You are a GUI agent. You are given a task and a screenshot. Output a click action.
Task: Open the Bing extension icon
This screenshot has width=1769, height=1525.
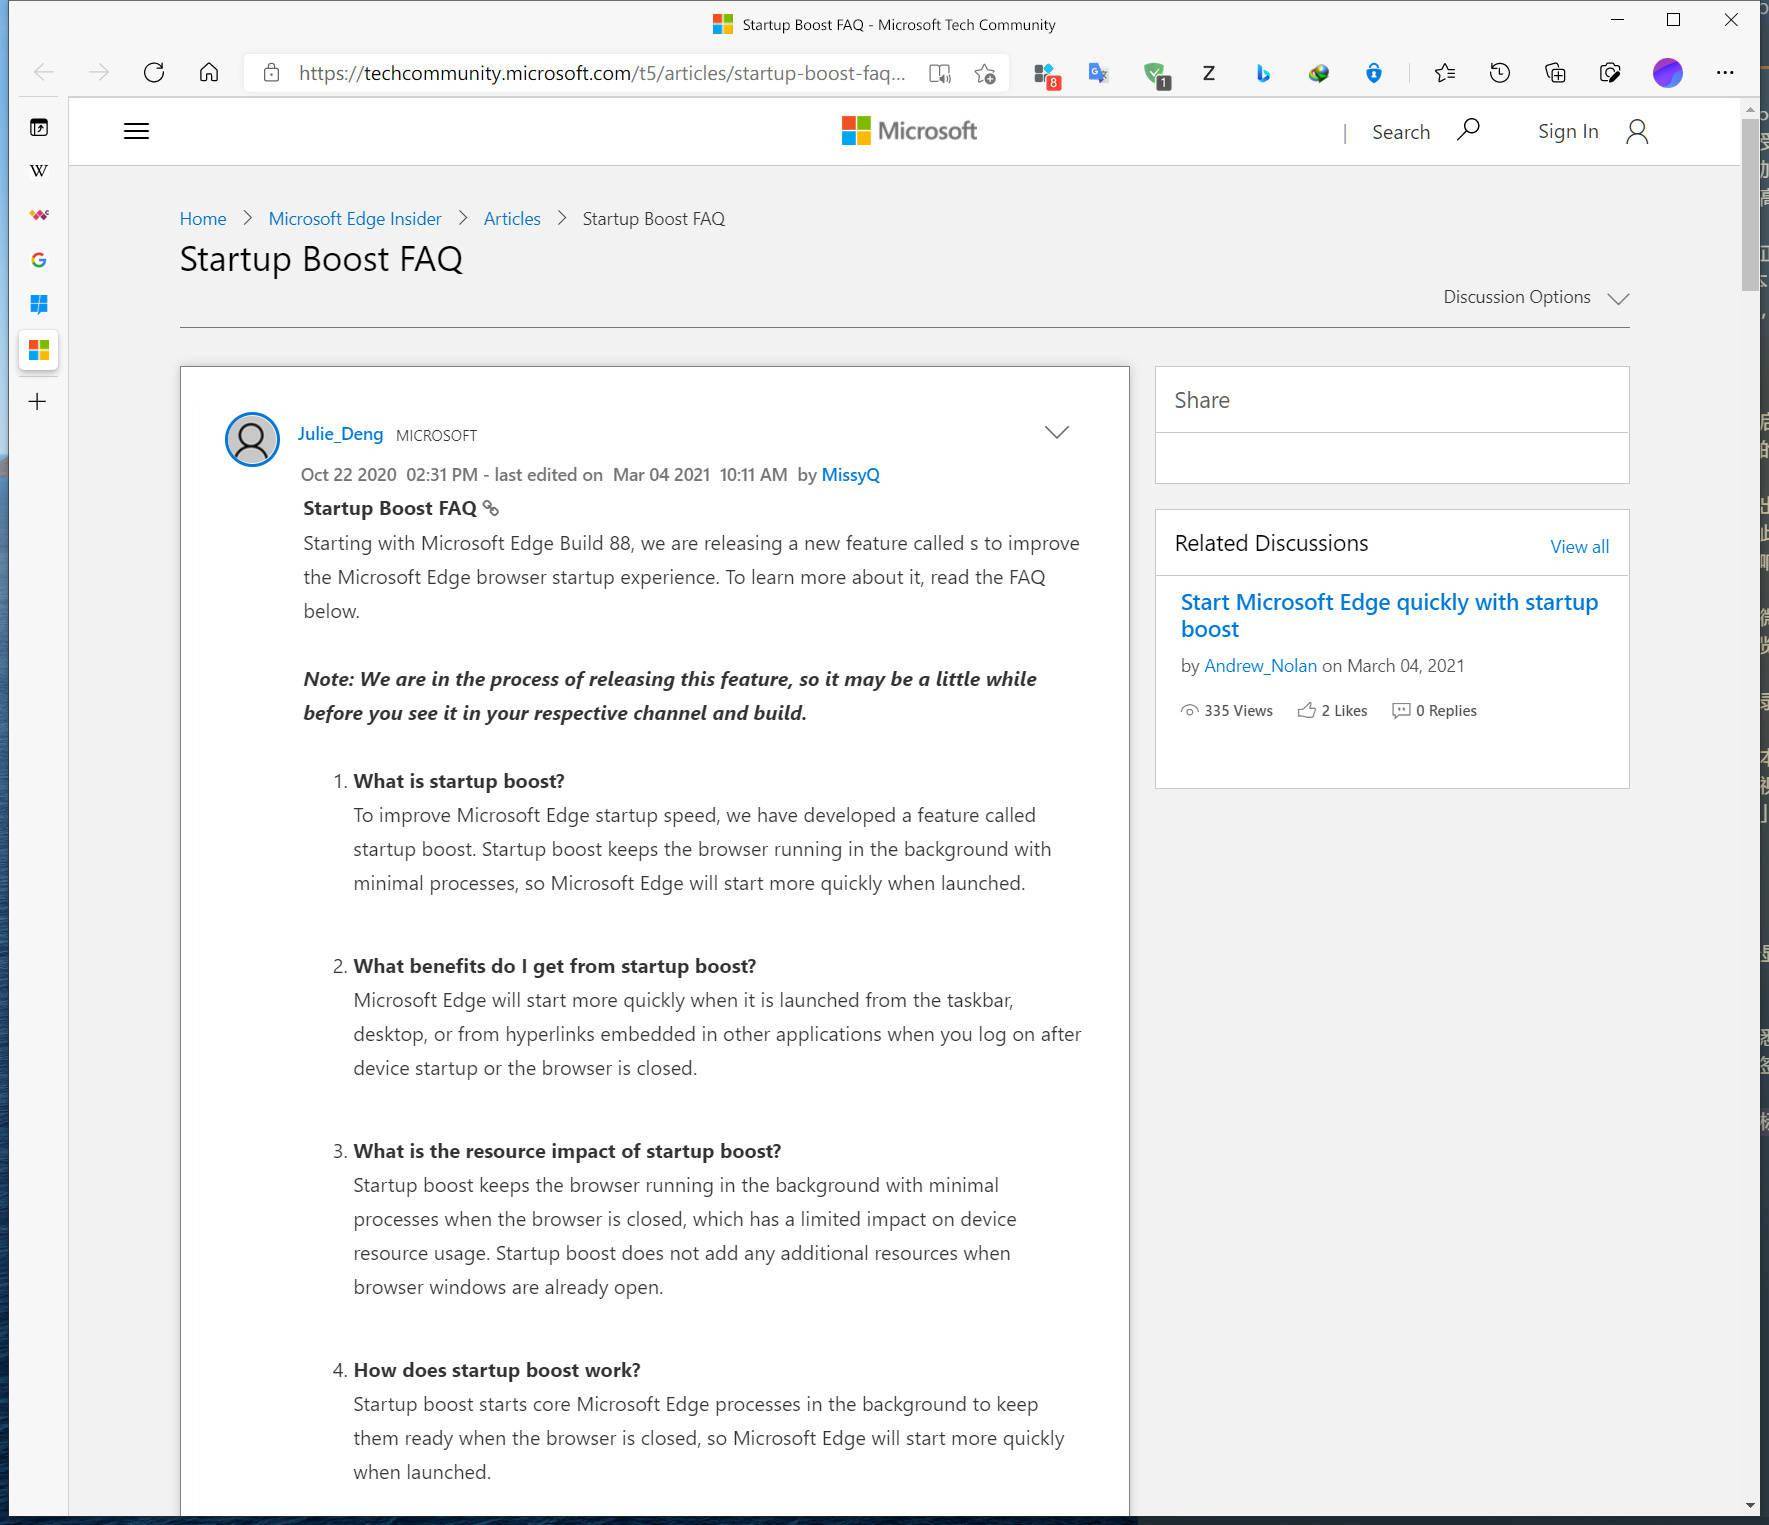1263,73
